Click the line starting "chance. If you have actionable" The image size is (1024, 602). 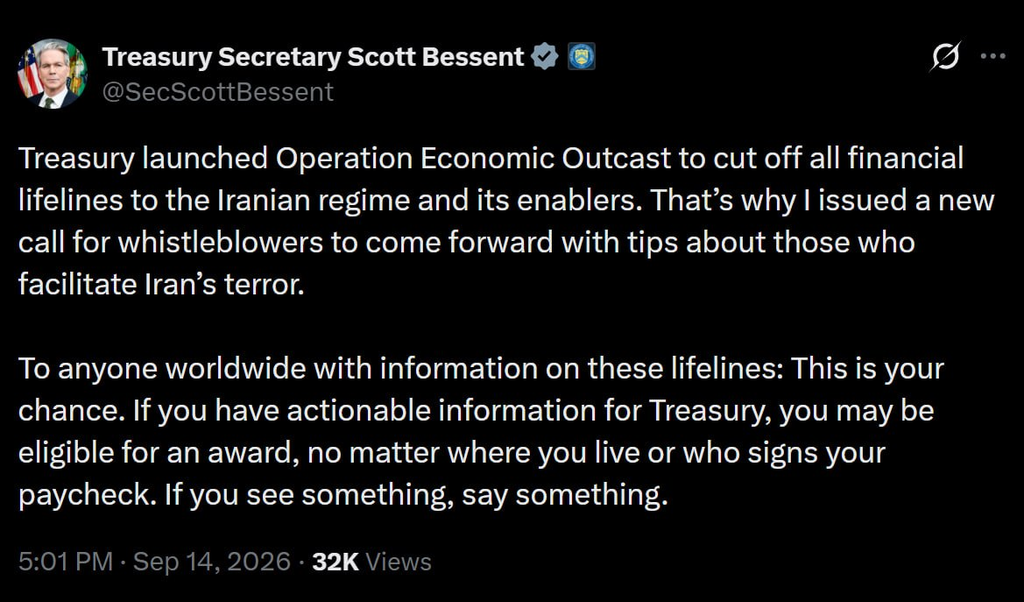pos(476,411)
